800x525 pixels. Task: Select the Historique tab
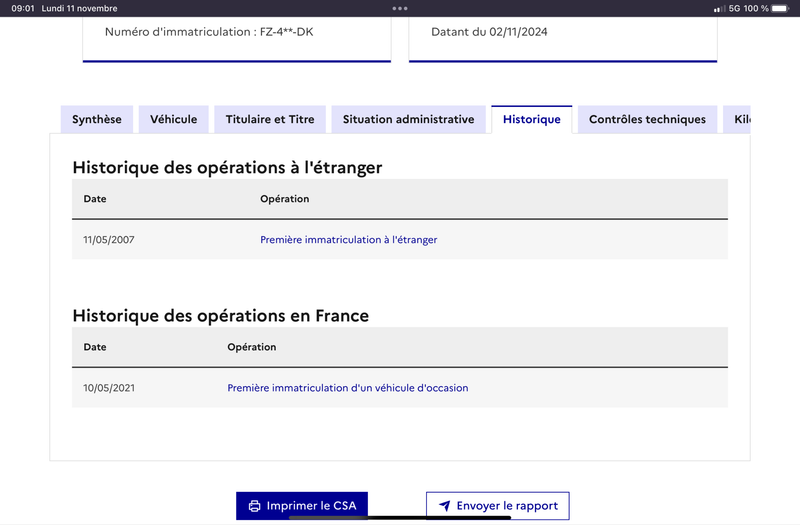532,119
